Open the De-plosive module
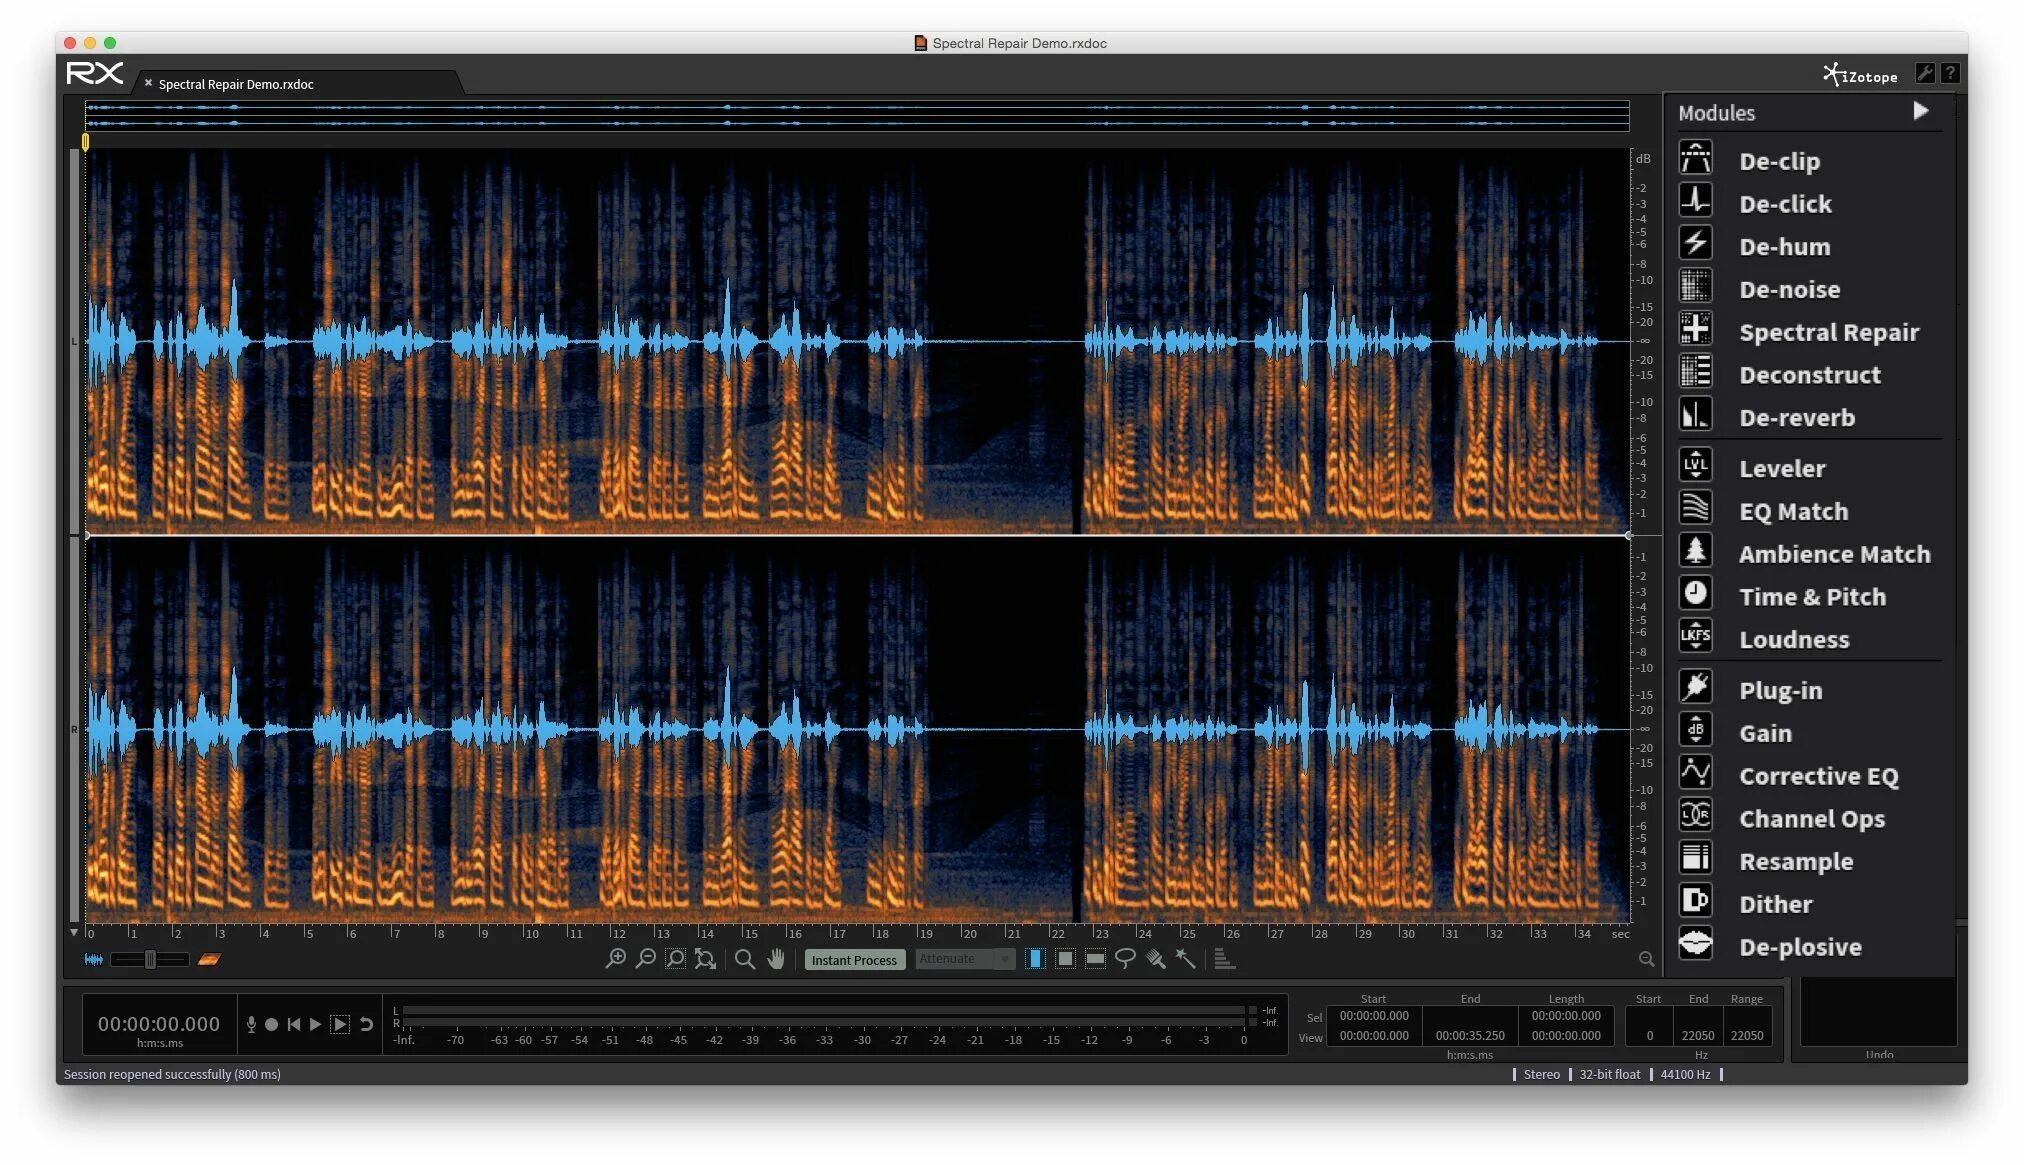2024x1165 pixels. pyautogui.click(x=1799, y=947)
